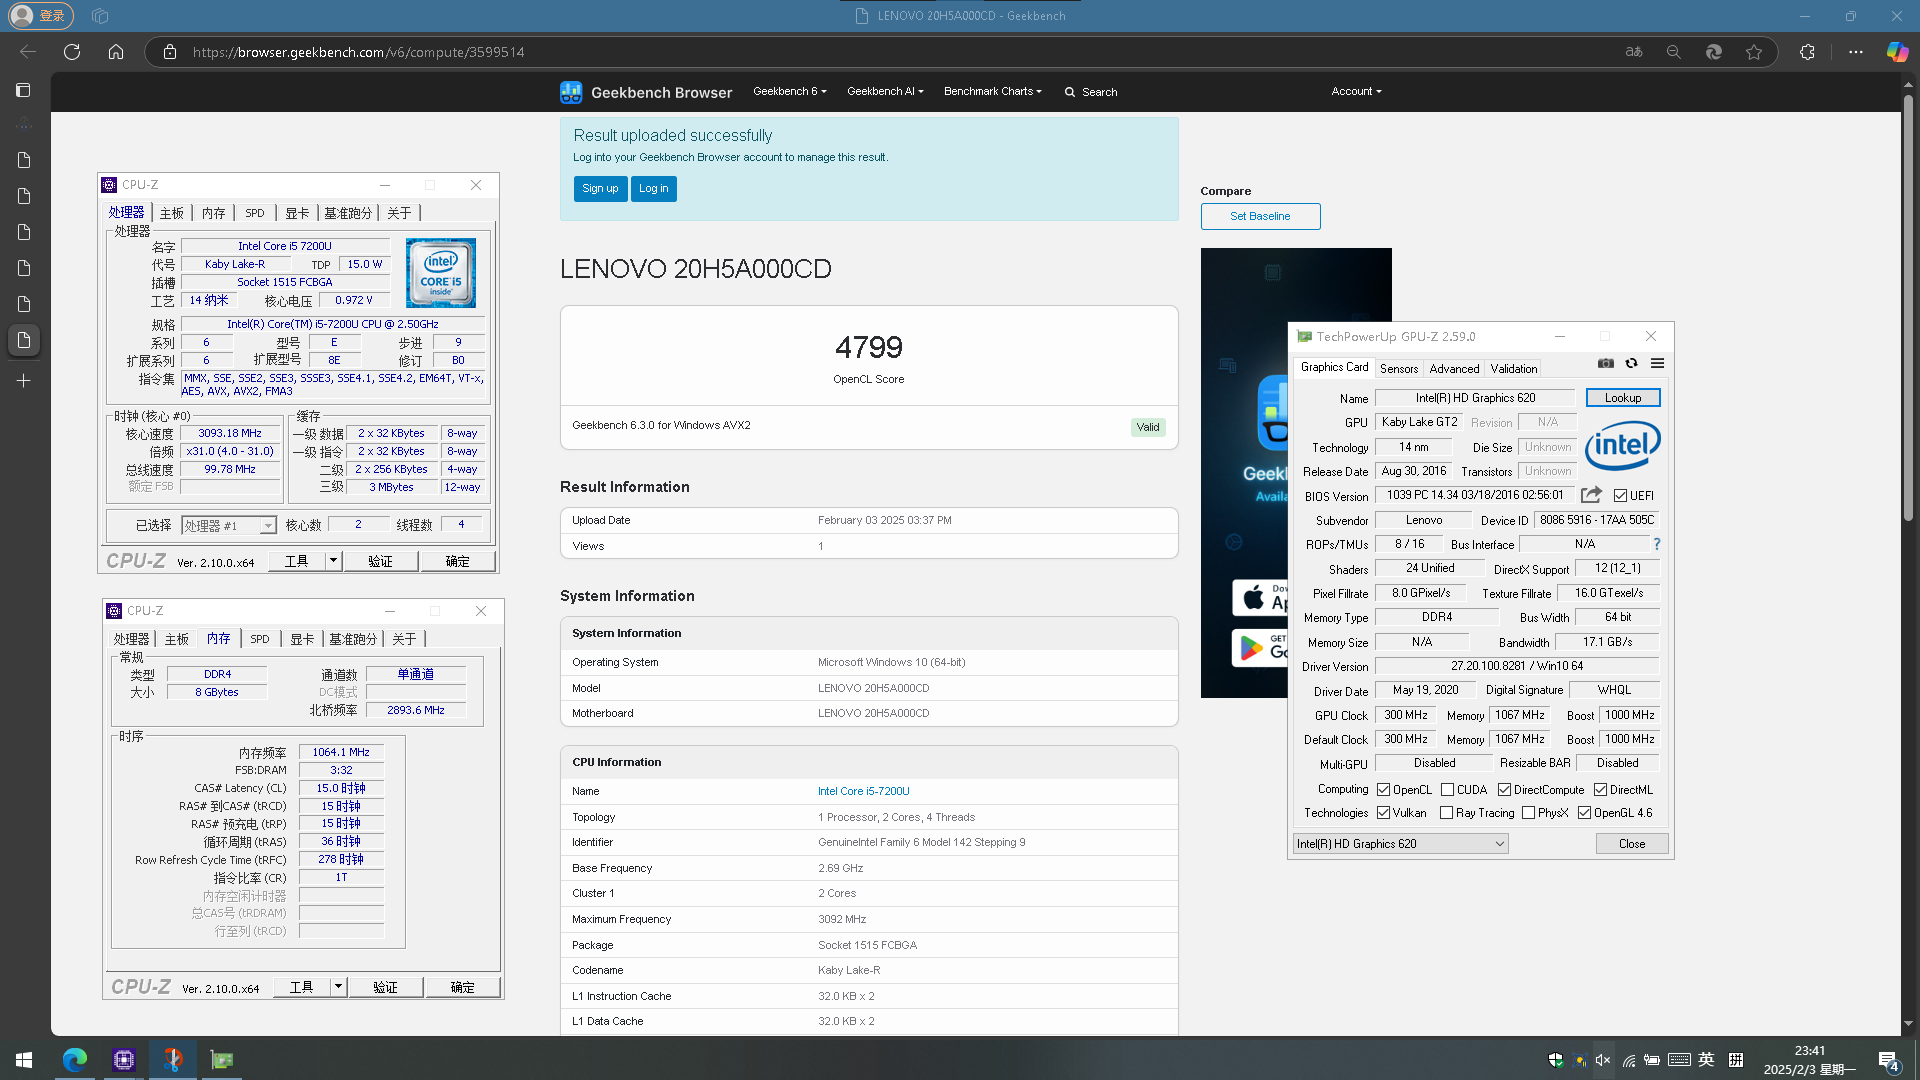Toggle the PhysX checkbox

1528,813
